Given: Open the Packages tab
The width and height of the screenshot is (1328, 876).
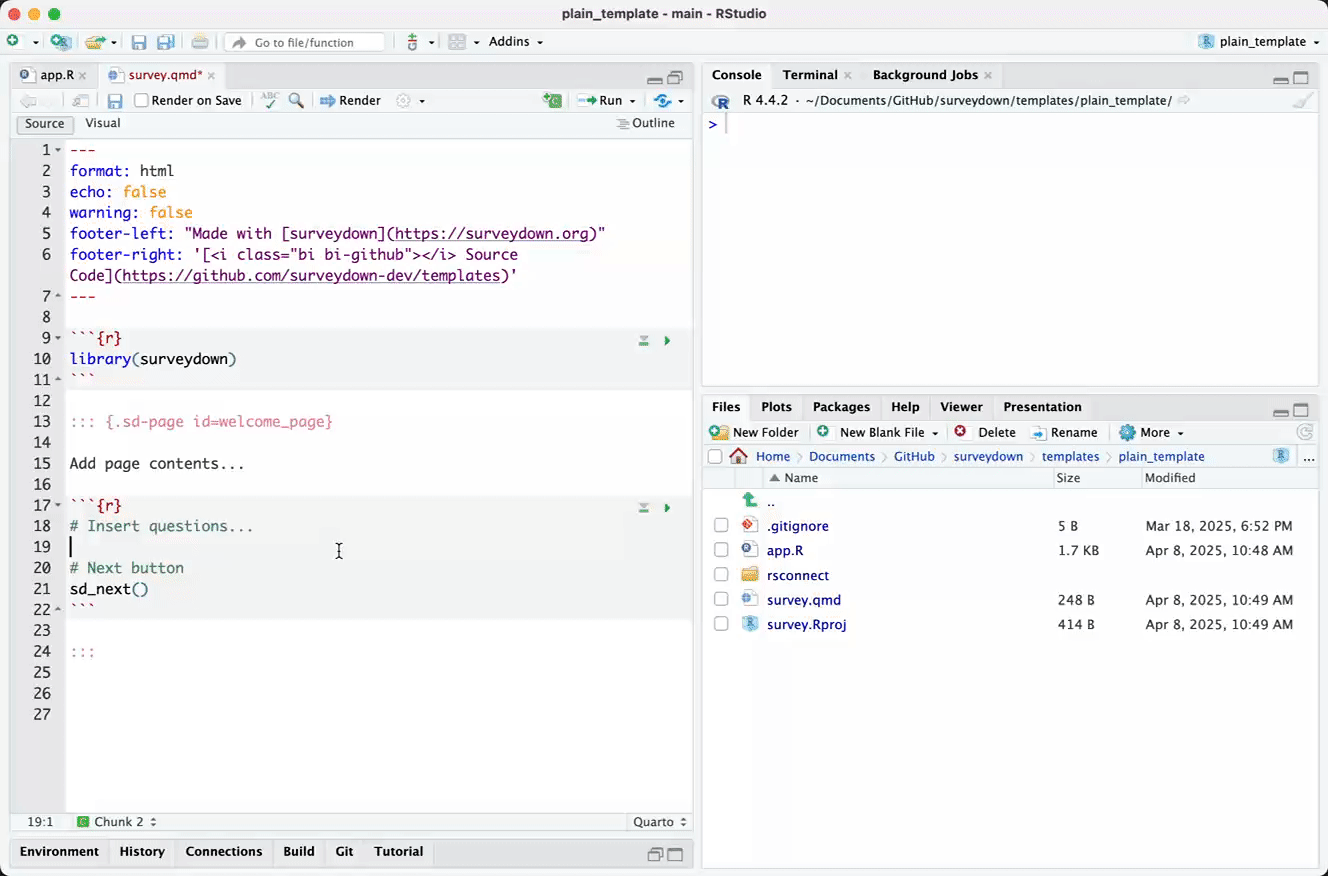Looking at the screenshot, I should 841,407.
